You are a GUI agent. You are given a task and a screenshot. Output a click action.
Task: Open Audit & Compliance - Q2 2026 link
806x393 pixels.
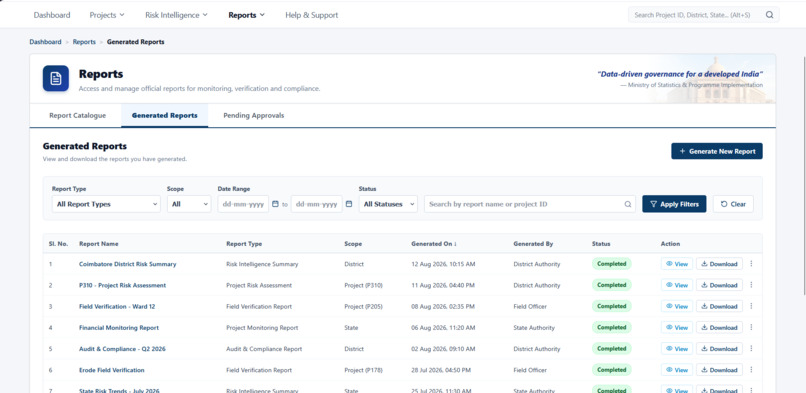click(x=122, y=349)
